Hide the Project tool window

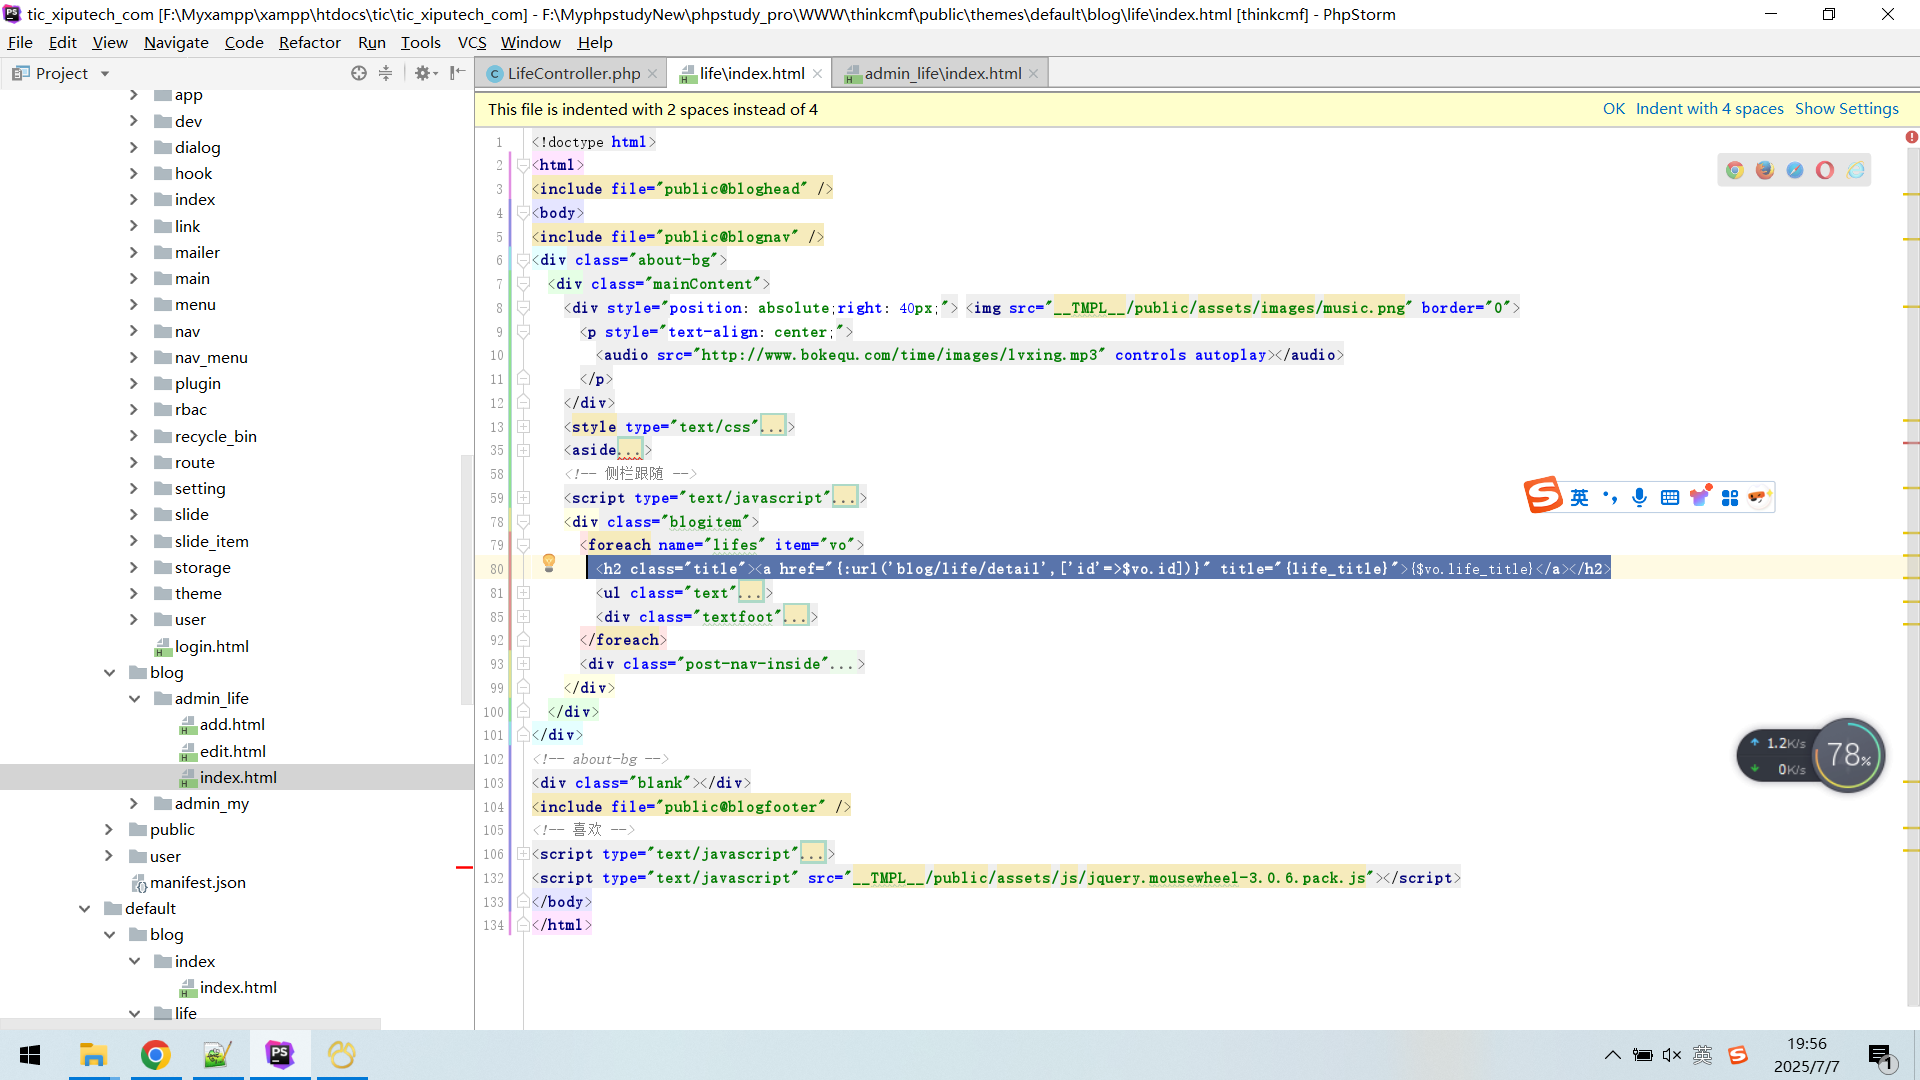[457, 73]
